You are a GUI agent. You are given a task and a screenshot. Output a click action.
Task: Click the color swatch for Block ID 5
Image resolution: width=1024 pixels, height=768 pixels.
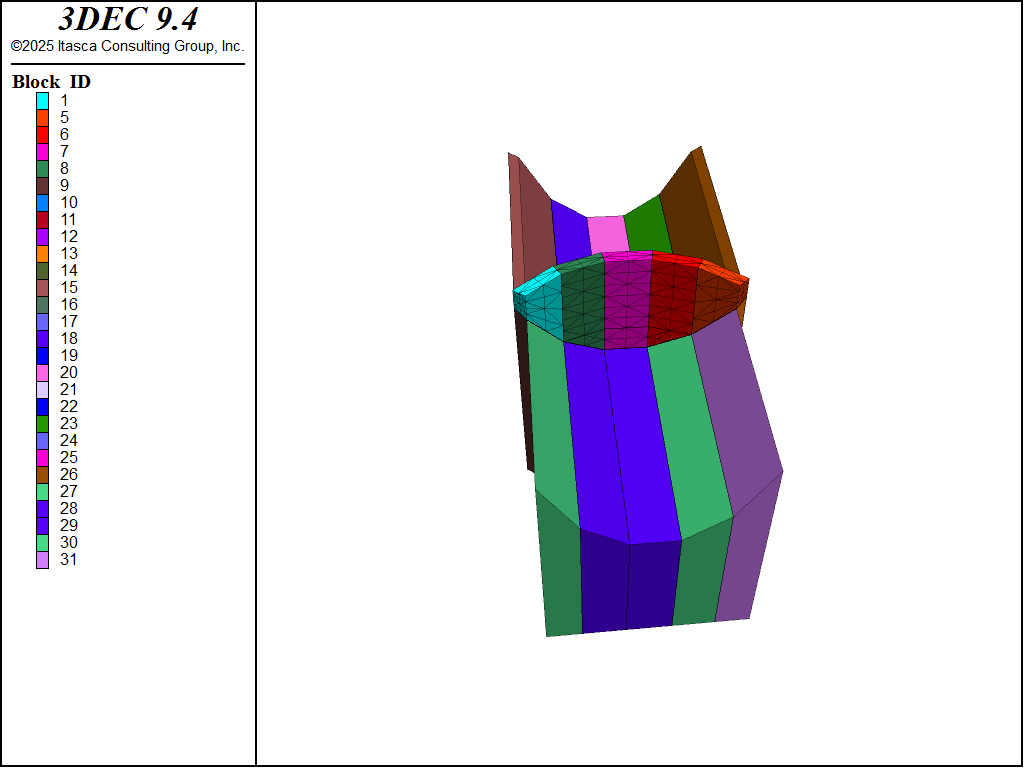coord(42,118)
